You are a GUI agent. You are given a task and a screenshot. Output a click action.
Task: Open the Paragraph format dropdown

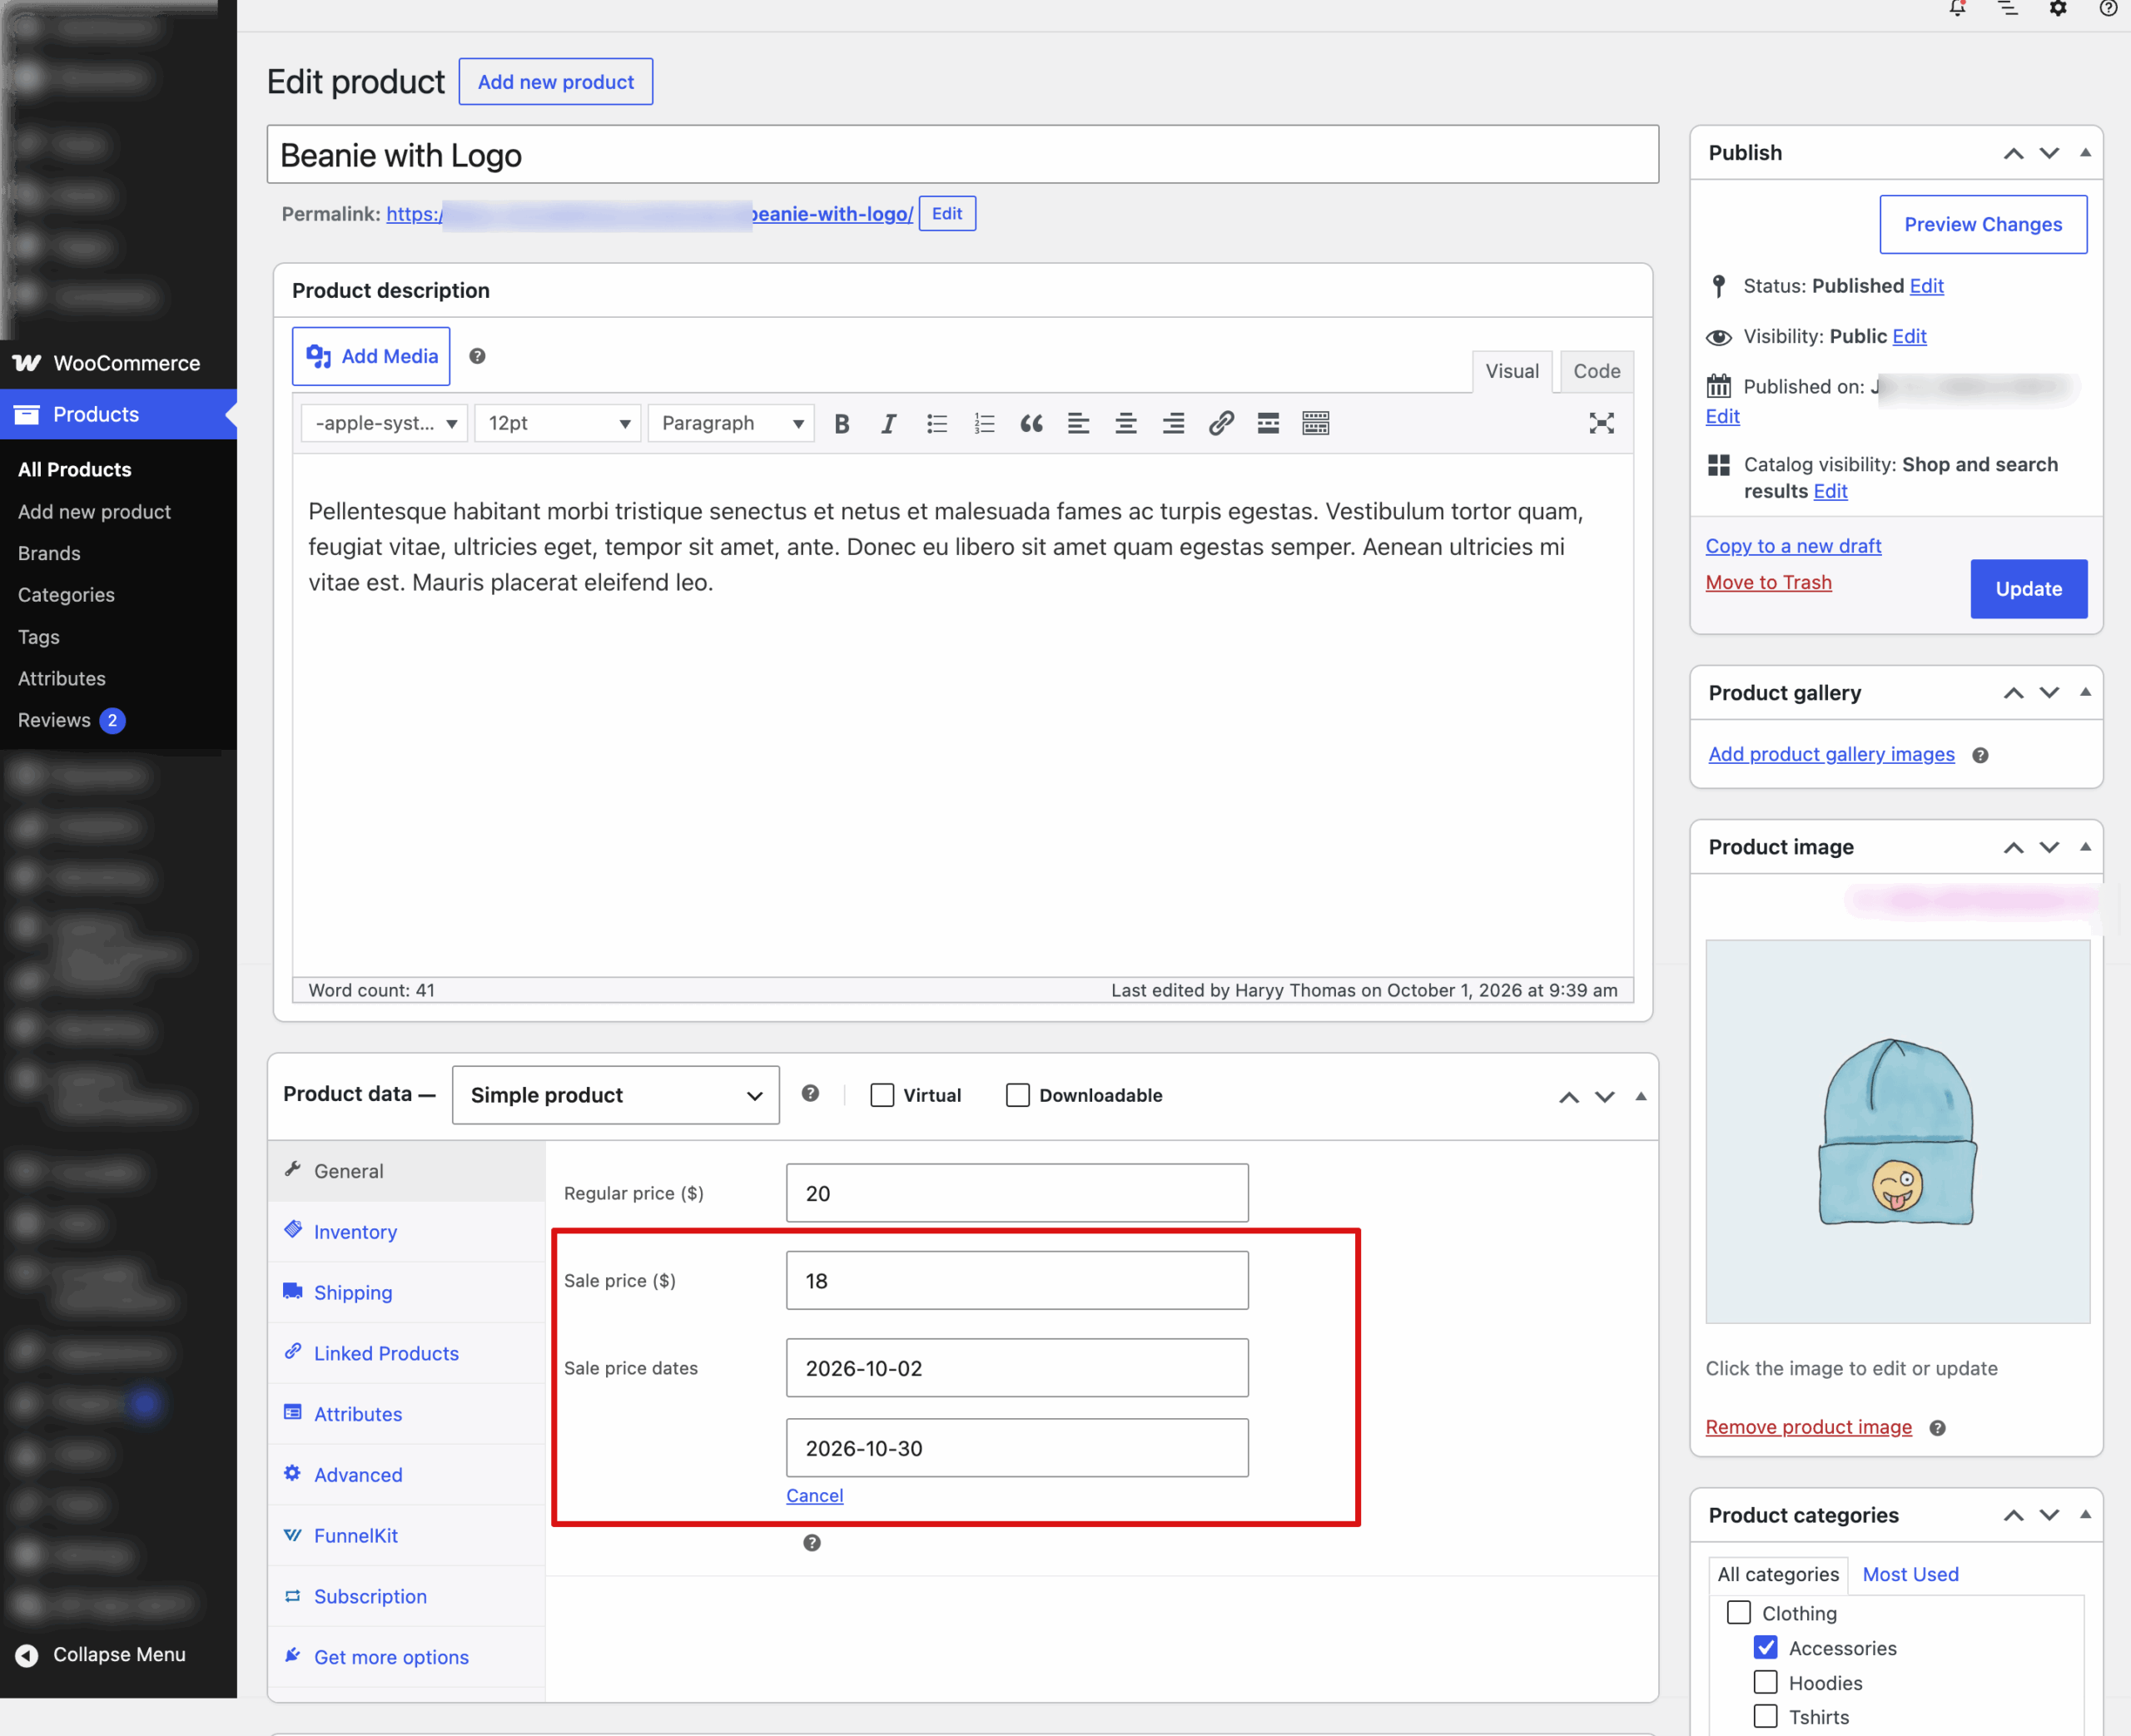(x=731, y=424)
